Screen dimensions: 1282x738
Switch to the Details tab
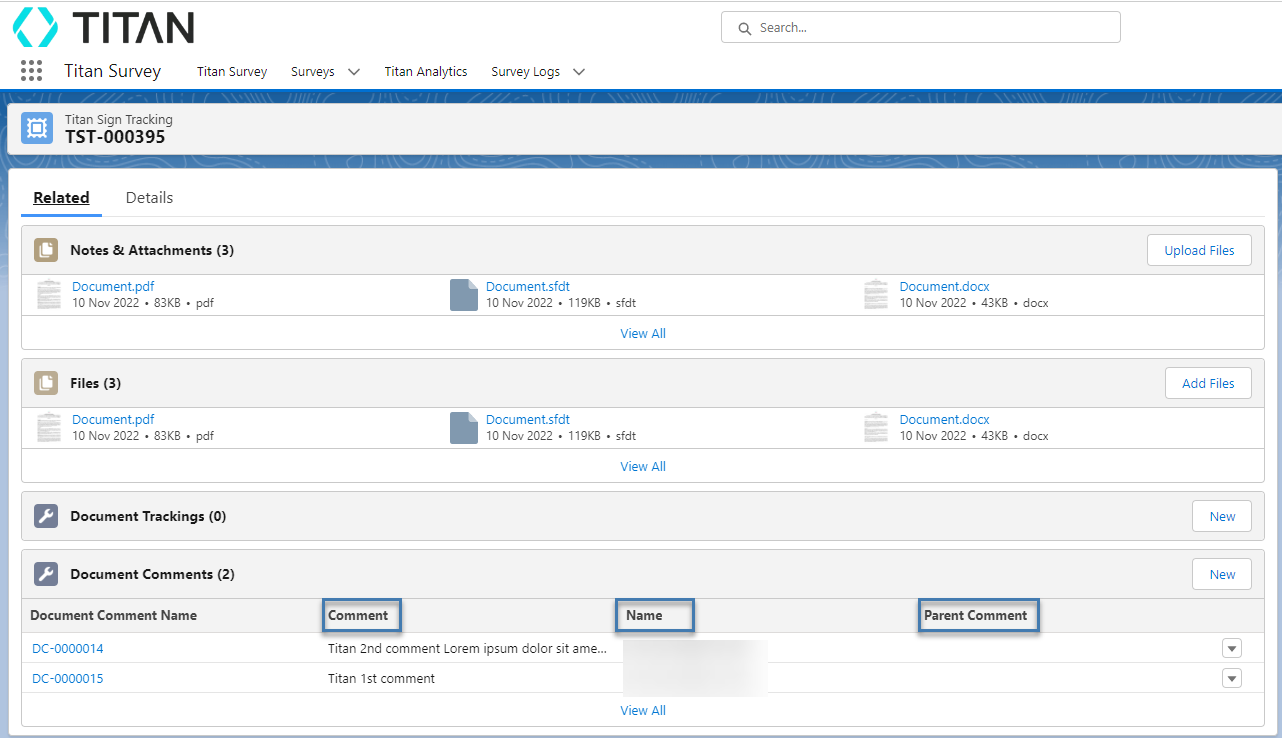149,198
